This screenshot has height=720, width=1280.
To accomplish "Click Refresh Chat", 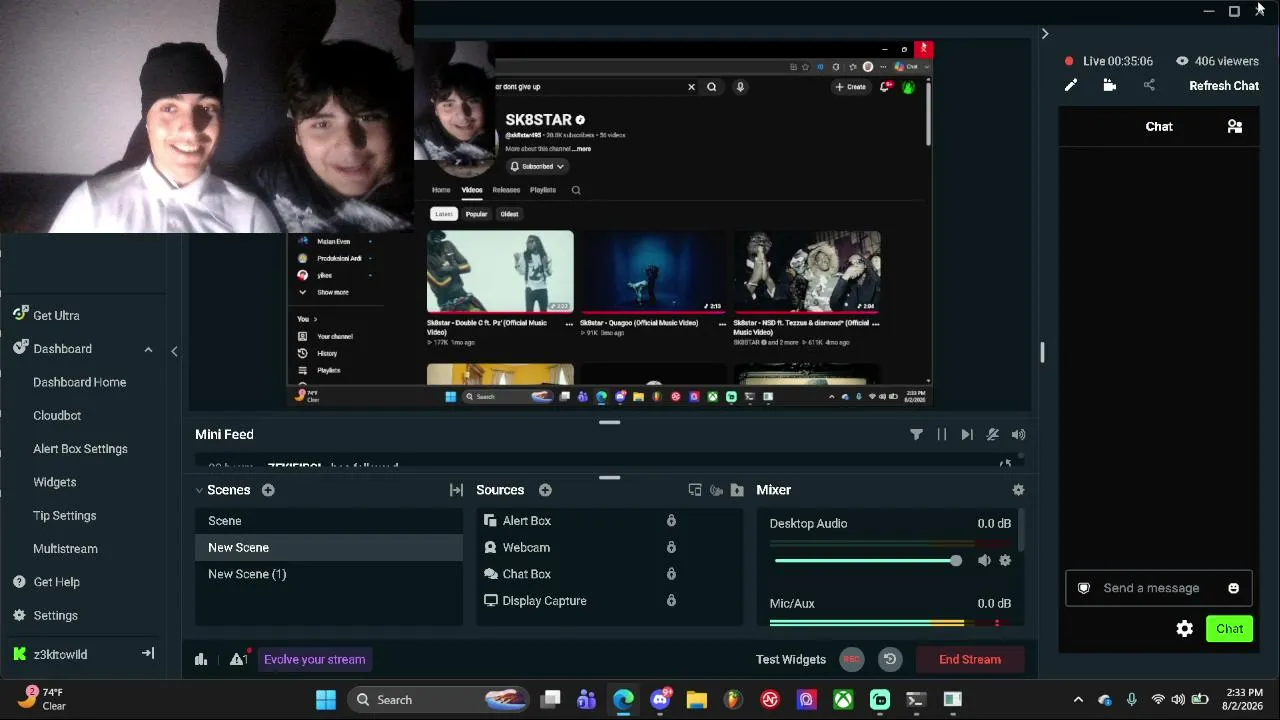I will pyautogui.click(x=1224, y=86).
